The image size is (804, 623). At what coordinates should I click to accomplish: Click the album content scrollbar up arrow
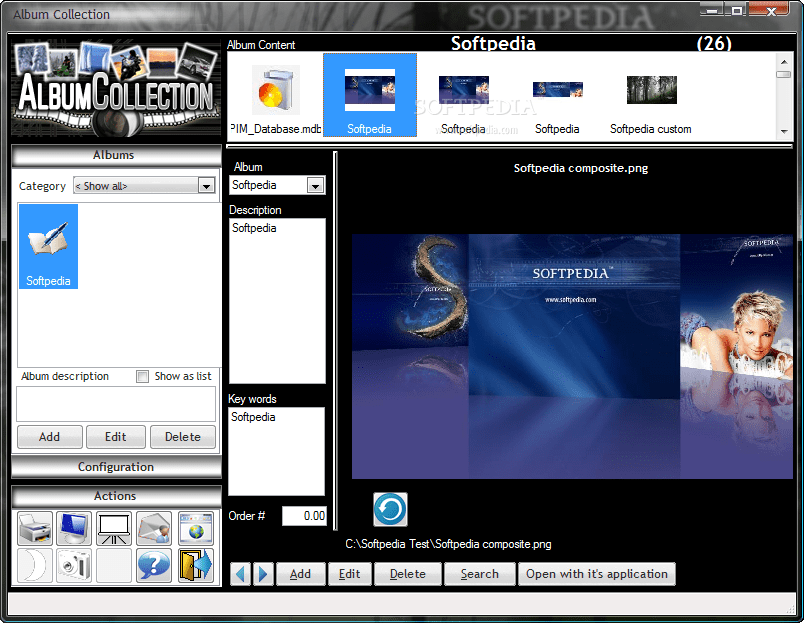pyautogui.click(x=784, y=62)
